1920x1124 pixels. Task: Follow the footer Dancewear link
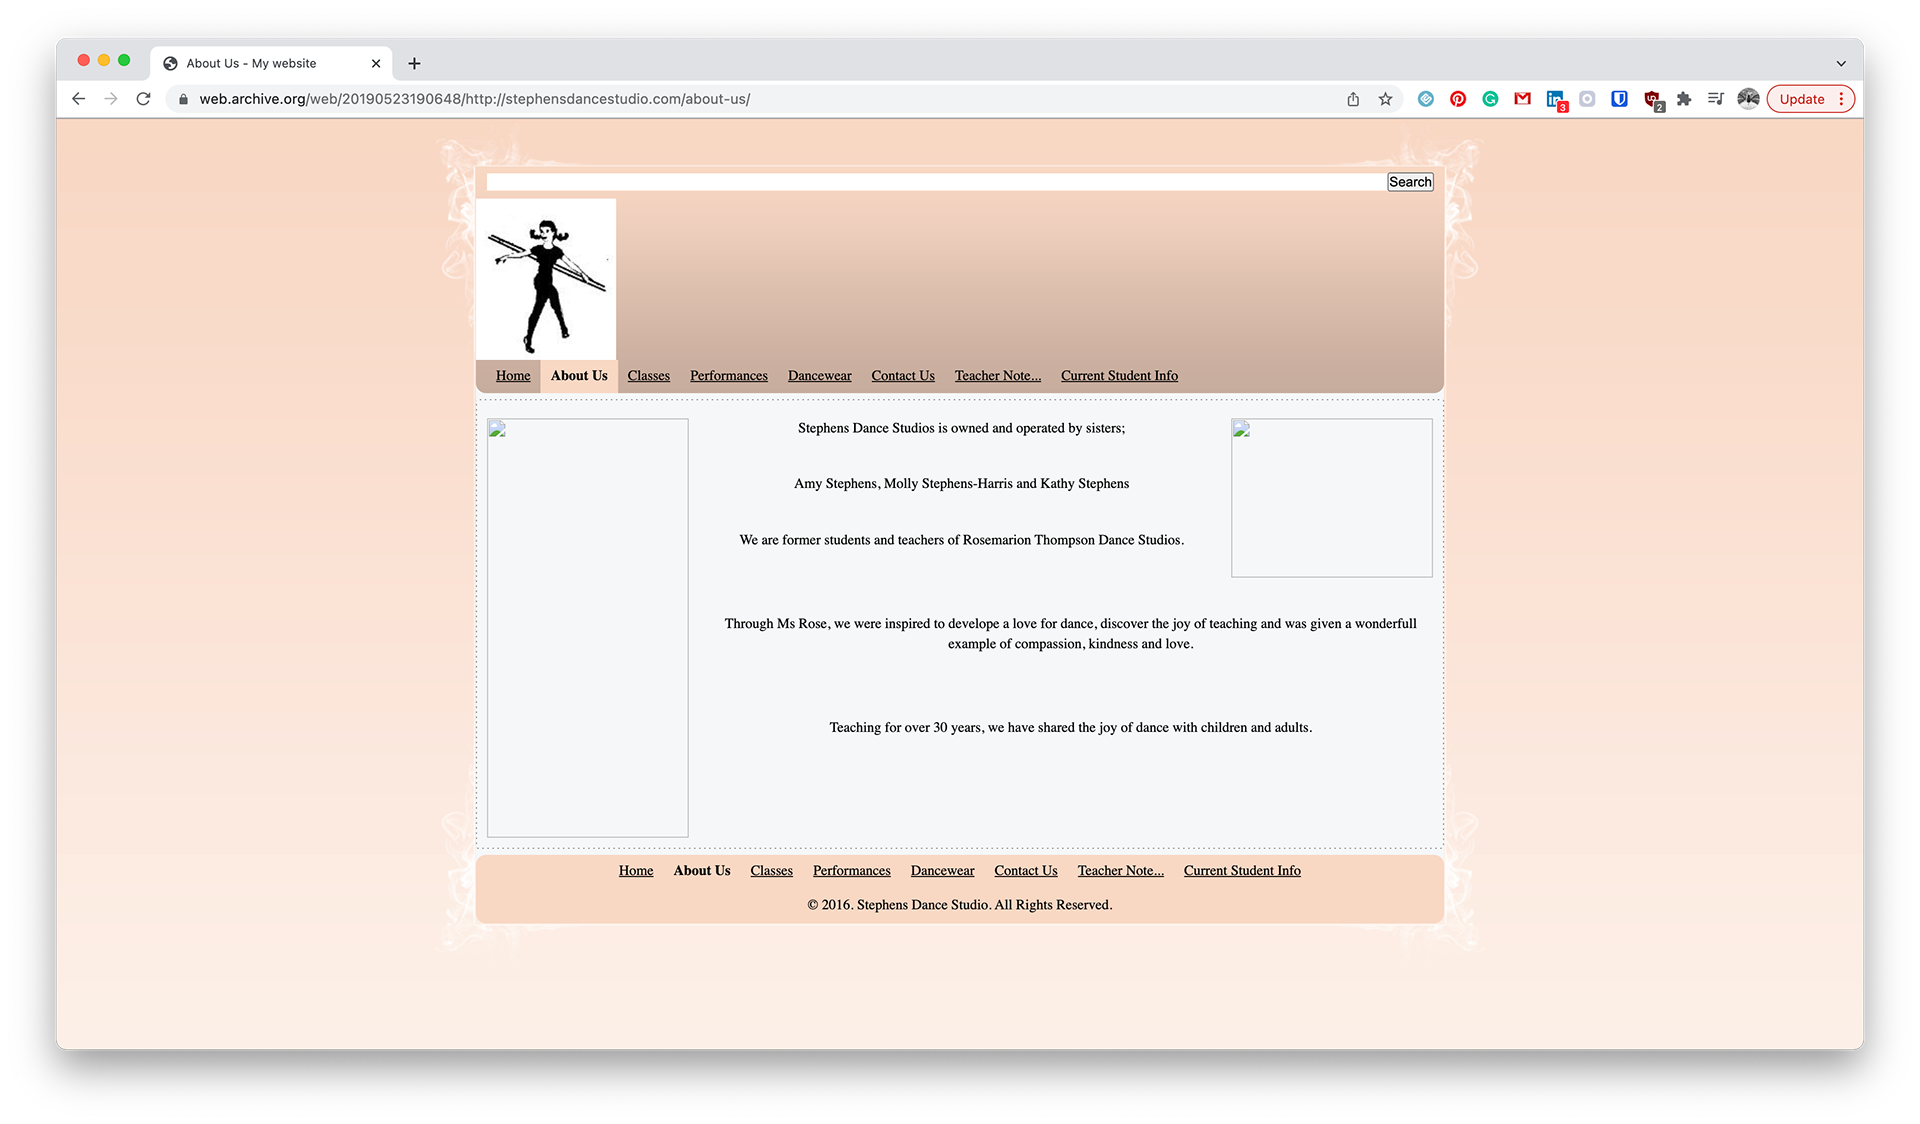click(943, 871)
